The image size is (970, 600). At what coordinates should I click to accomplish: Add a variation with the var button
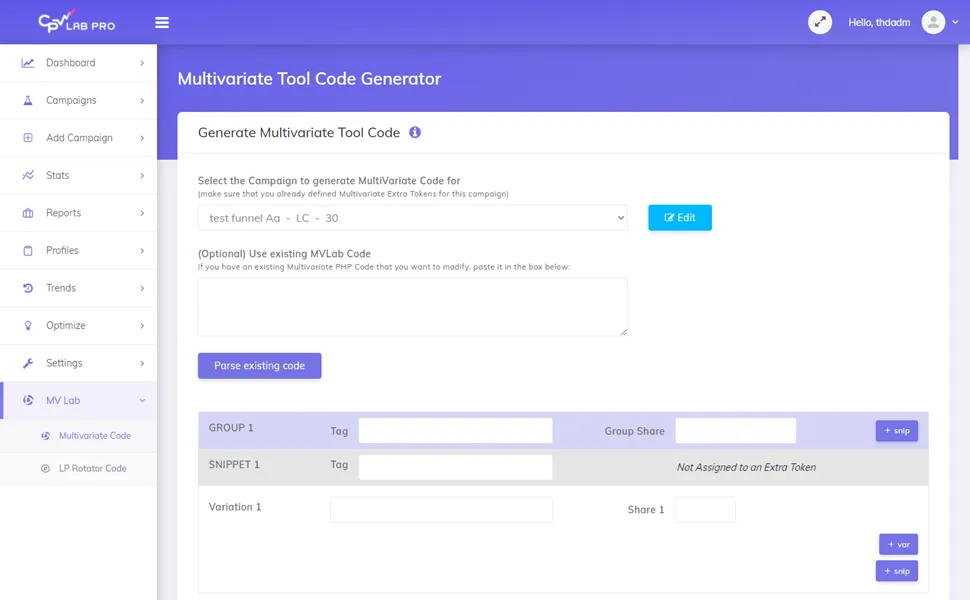(x=897, y=543)
